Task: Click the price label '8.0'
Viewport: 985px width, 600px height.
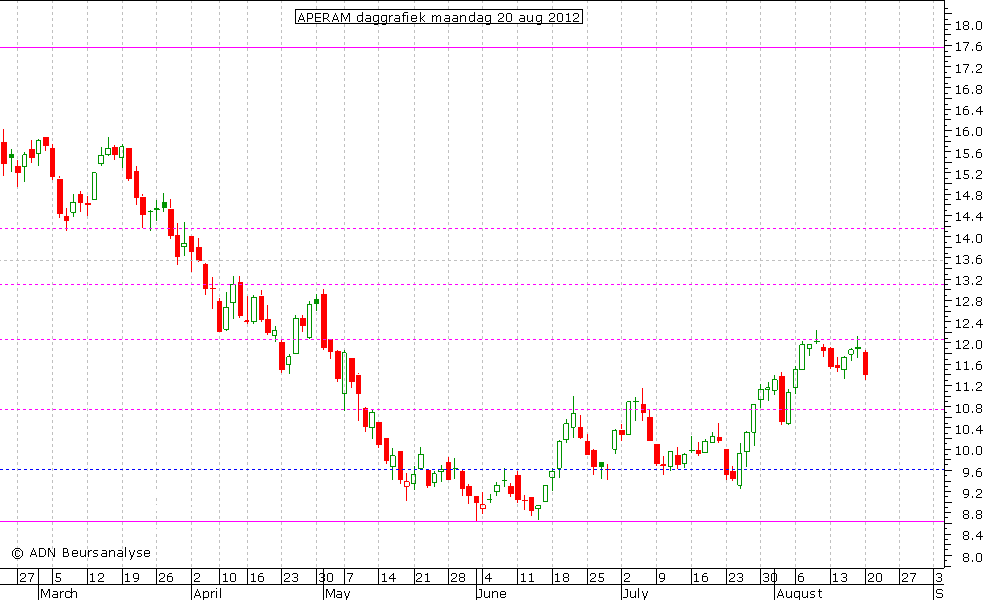Action: click(x=971, y=557)
